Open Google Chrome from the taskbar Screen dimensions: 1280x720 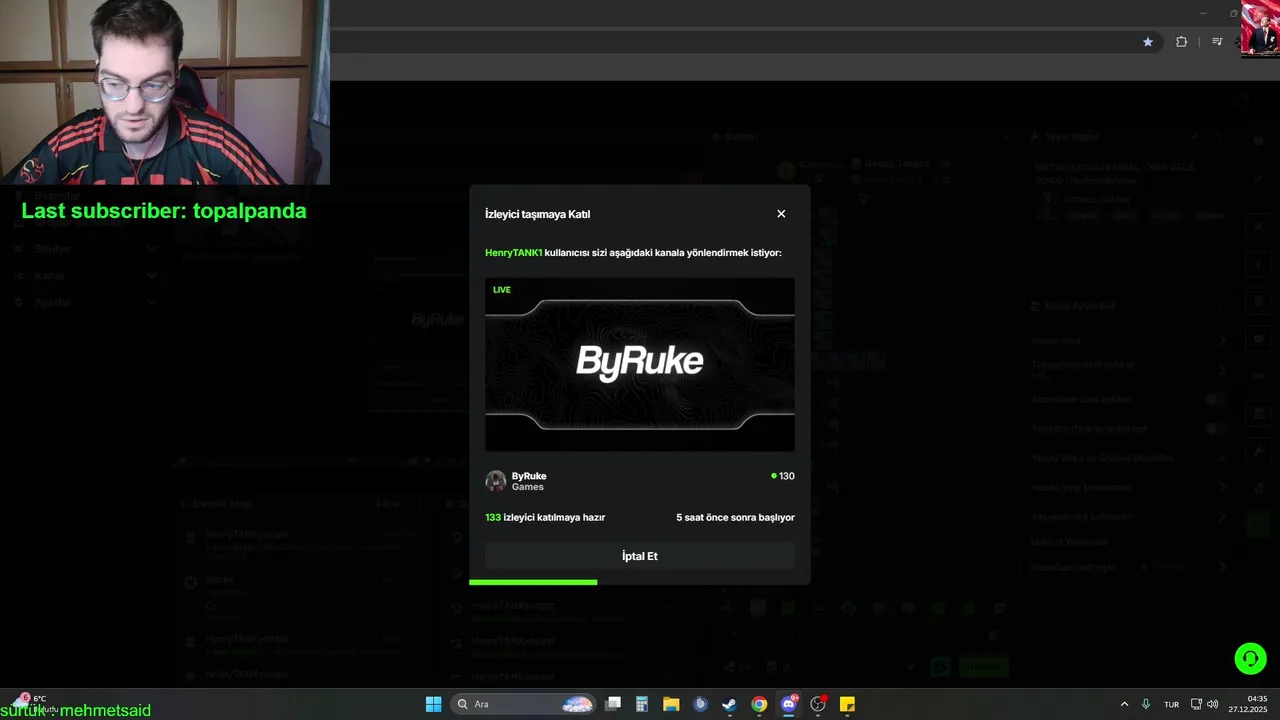pos(759,704)
